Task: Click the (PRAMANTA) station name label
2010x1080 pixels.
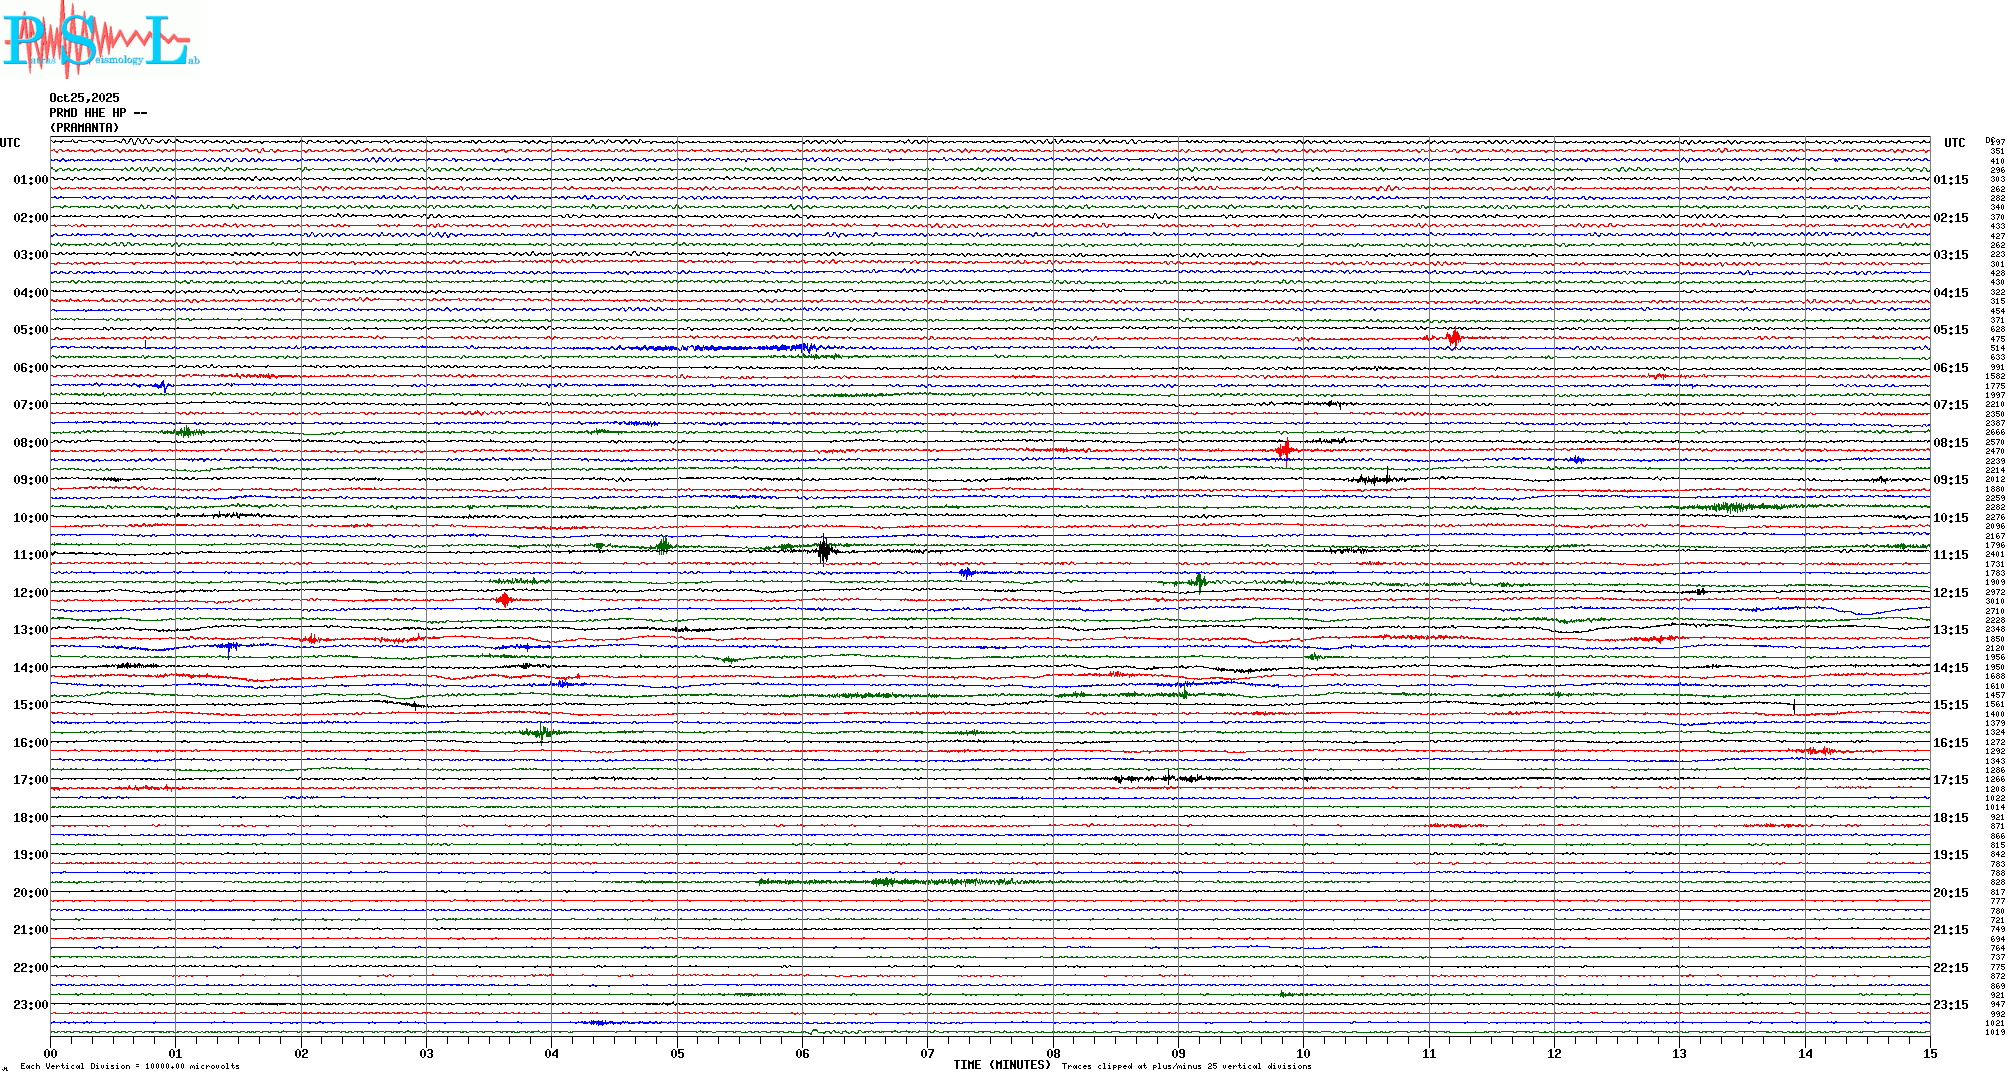Action: (84, 128)
